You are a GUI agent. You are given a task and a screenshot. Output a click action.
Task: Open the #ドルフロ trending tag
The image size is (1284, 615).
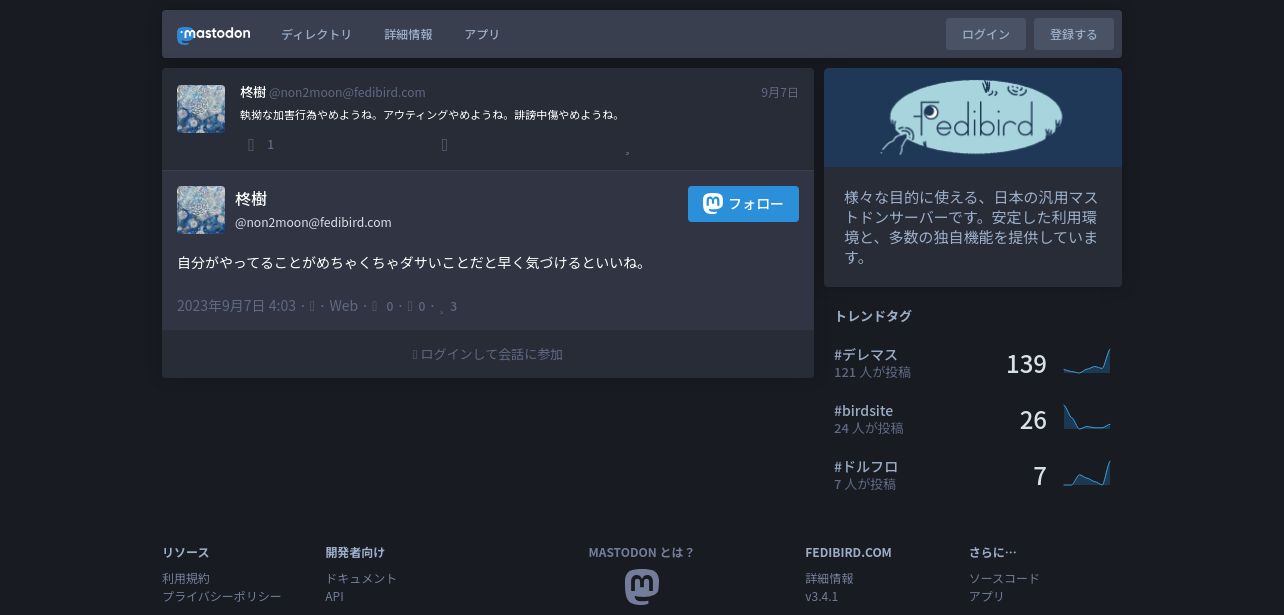(x=866, y=466)
